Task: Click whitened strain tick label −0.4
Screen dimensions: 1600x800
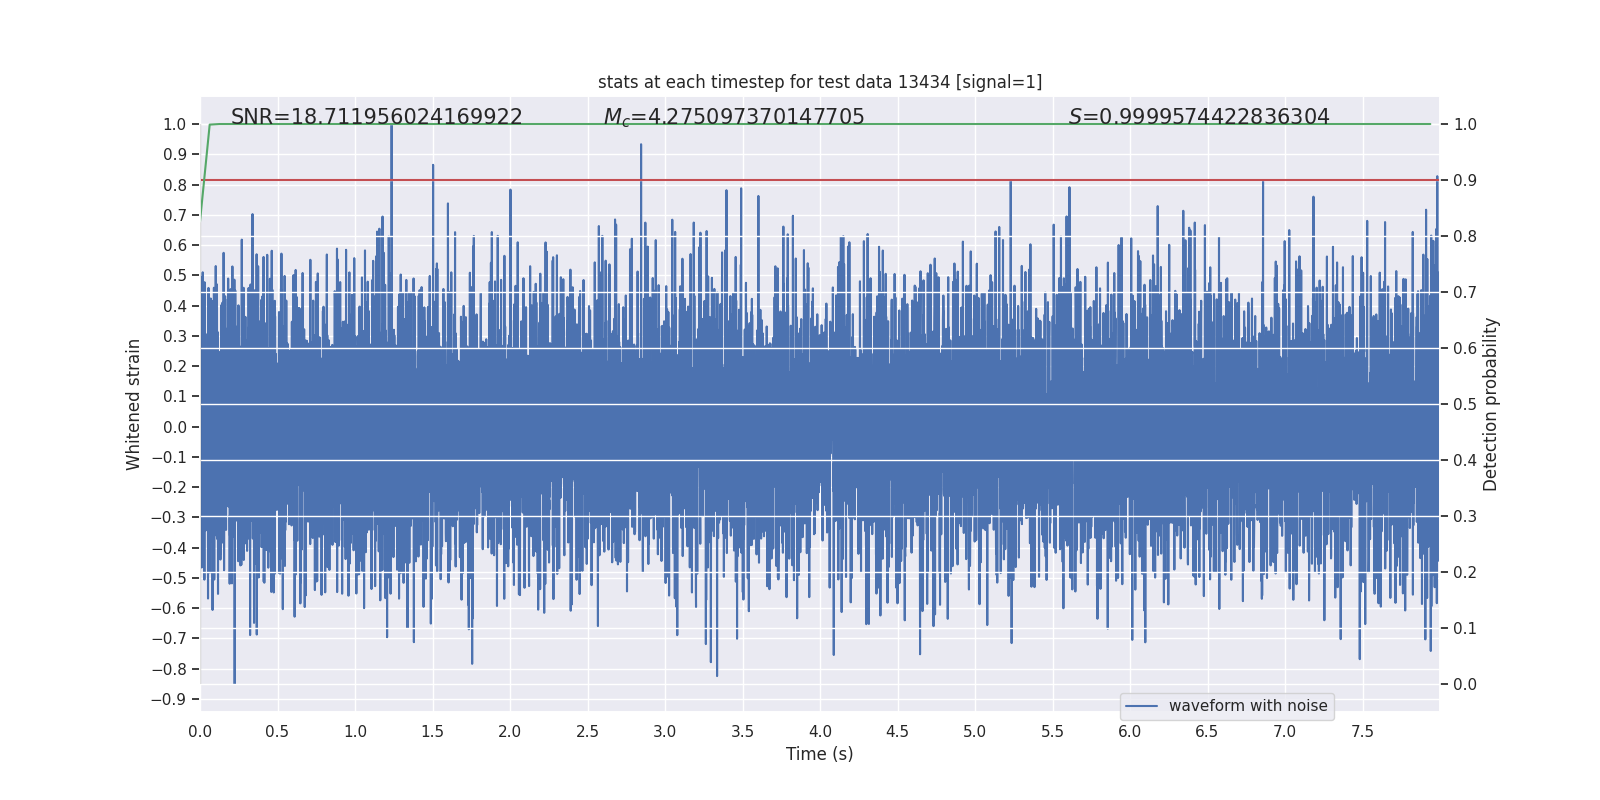Action: (x=169, y=549)
